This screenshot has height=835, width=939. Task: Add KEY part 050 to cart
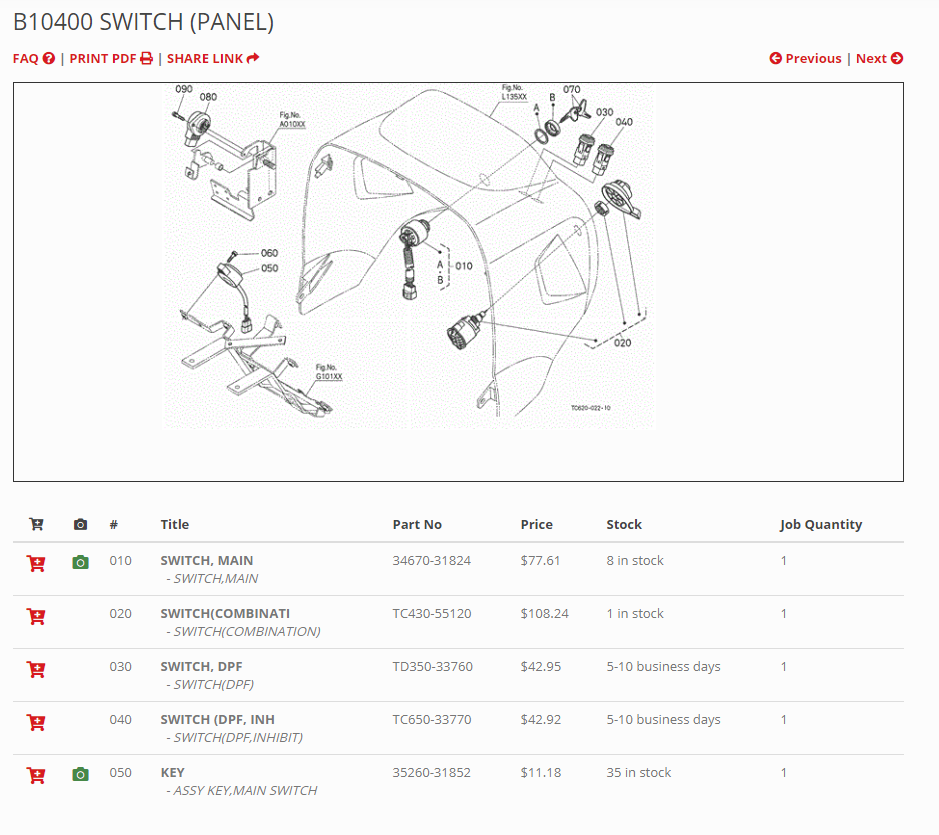pos(36,775)
